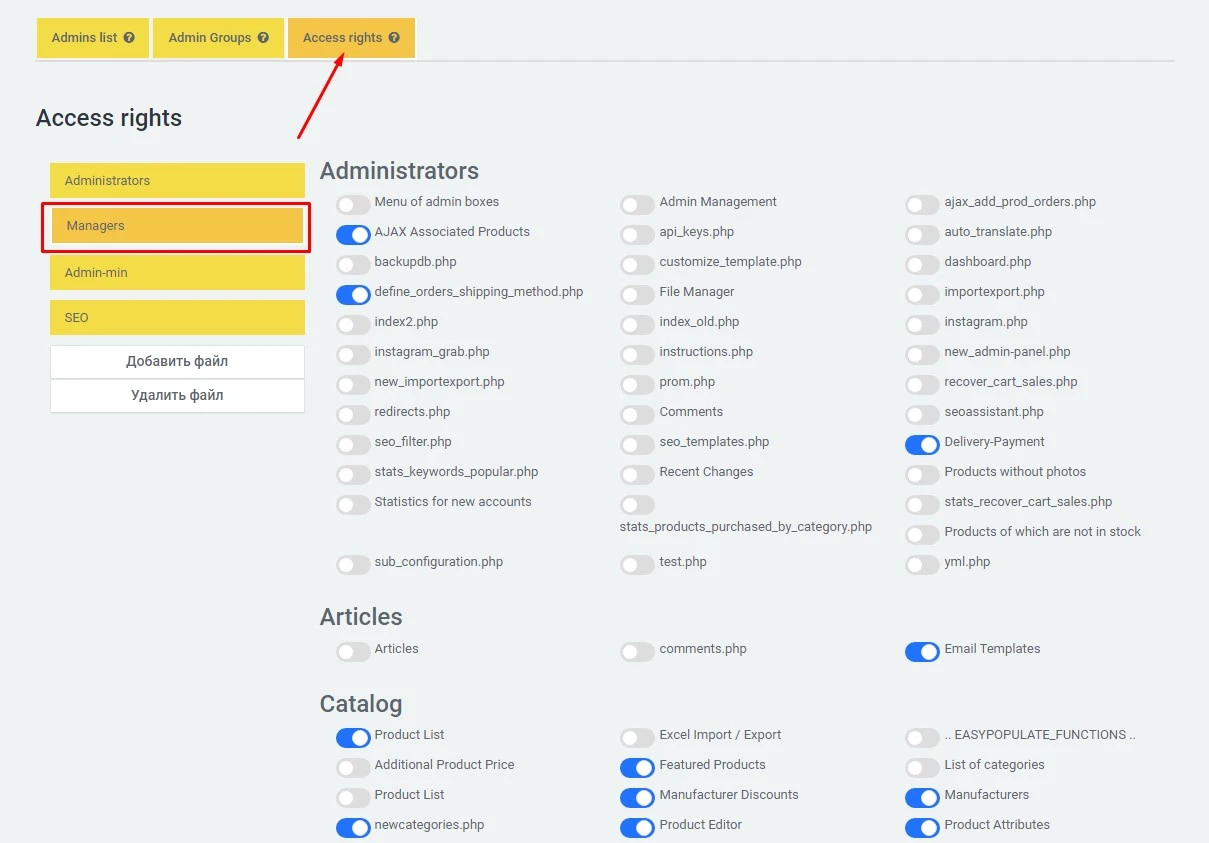Disable the Email Templates toggle
1209x843 pixels.
point(922,651)
